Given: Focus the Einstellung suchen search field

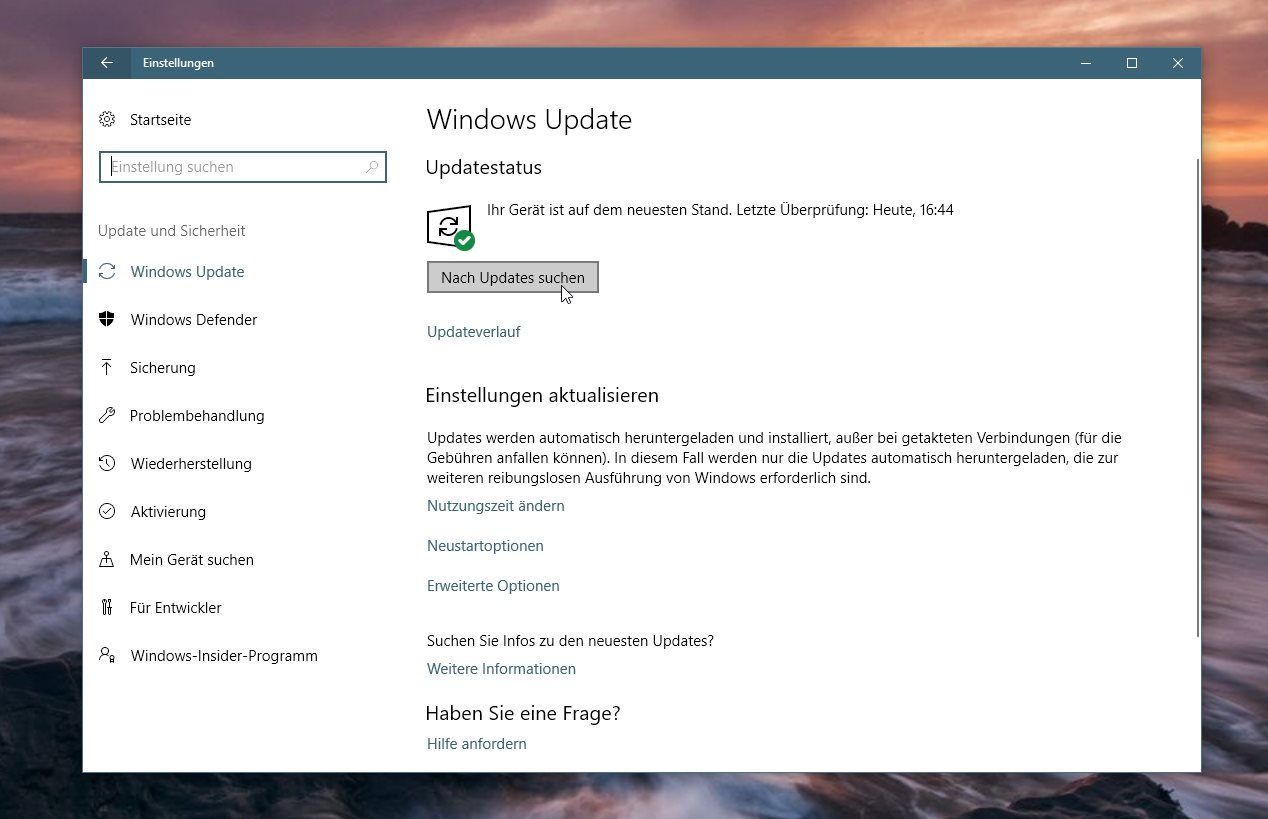Looking at the screenshot, I should (x=235, y=167).
